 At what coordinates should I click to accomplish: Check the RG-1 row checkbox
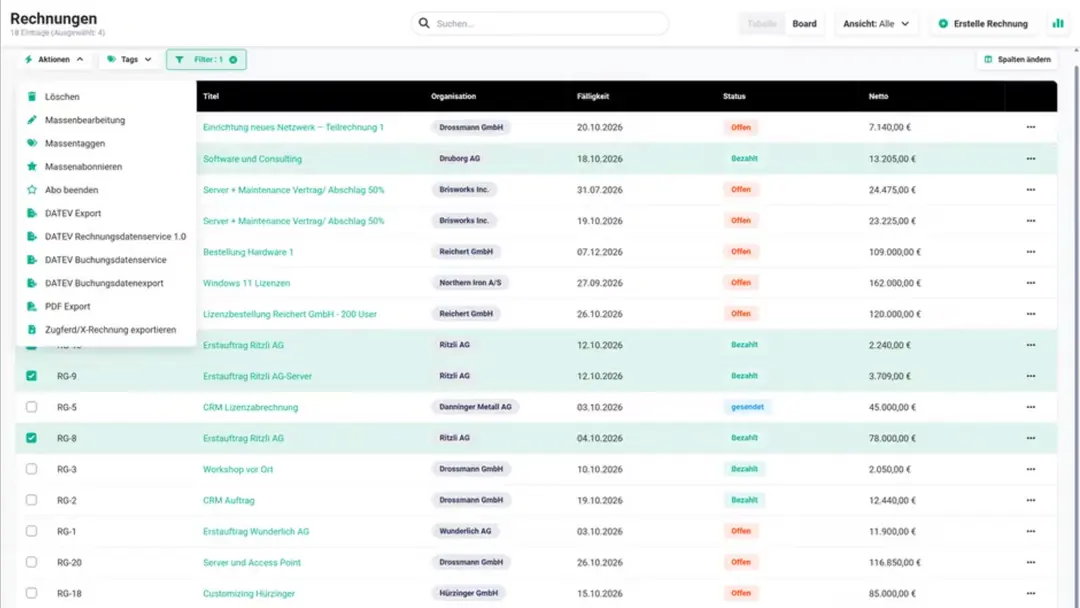pos(32,531)
